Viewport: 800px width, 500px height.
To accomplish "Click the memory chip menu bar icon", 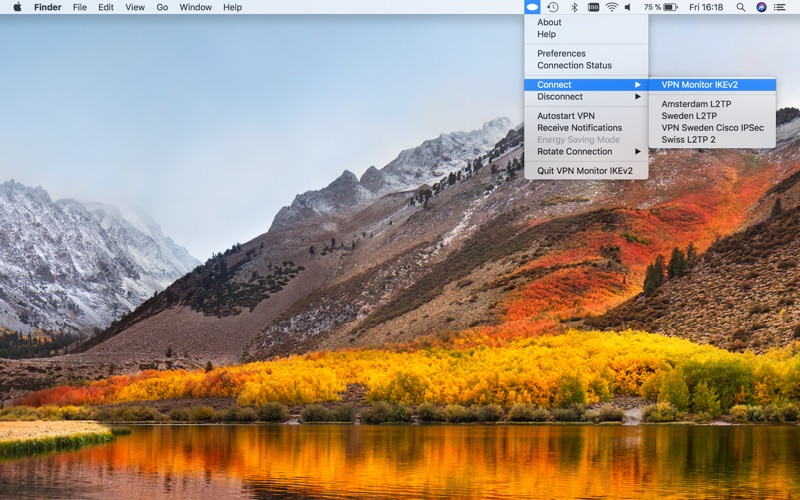I will point(593,7).
